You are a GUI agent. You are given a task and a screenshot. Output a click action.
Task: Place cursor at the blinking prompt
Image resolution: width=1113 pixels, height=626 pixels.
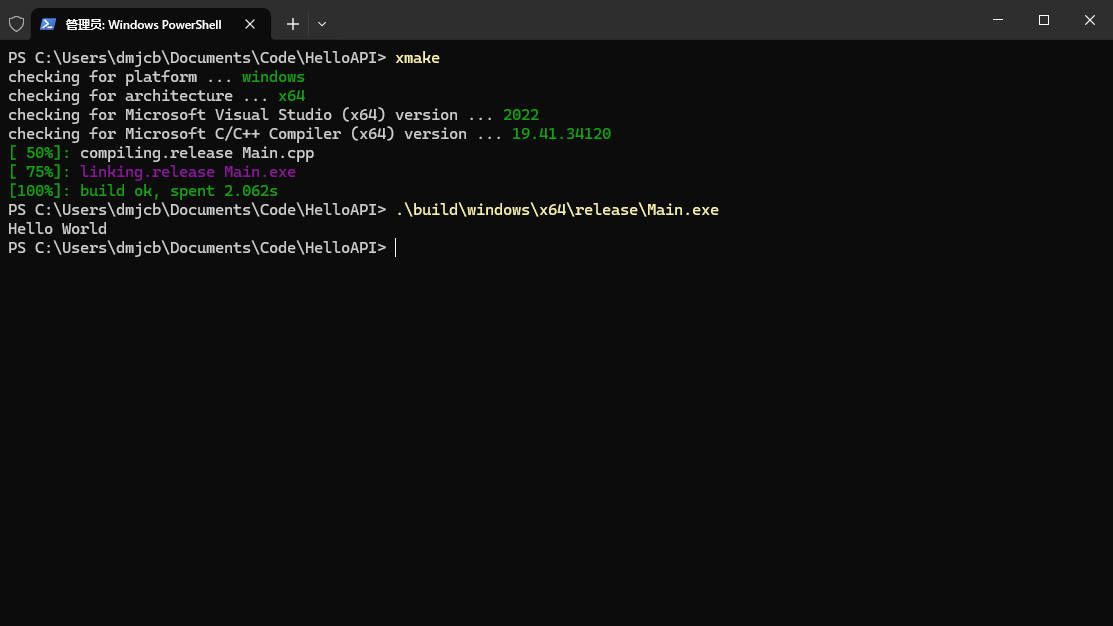click(396, 247)
